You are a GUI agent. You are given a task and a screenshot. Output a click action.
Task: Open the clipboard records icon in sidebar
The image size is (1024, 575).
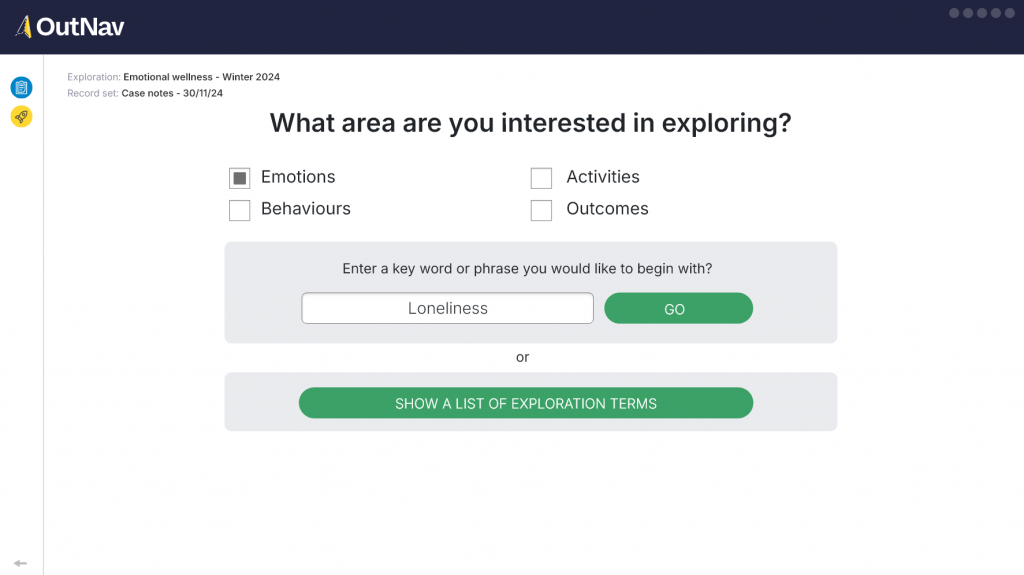(x=21, y=87)
